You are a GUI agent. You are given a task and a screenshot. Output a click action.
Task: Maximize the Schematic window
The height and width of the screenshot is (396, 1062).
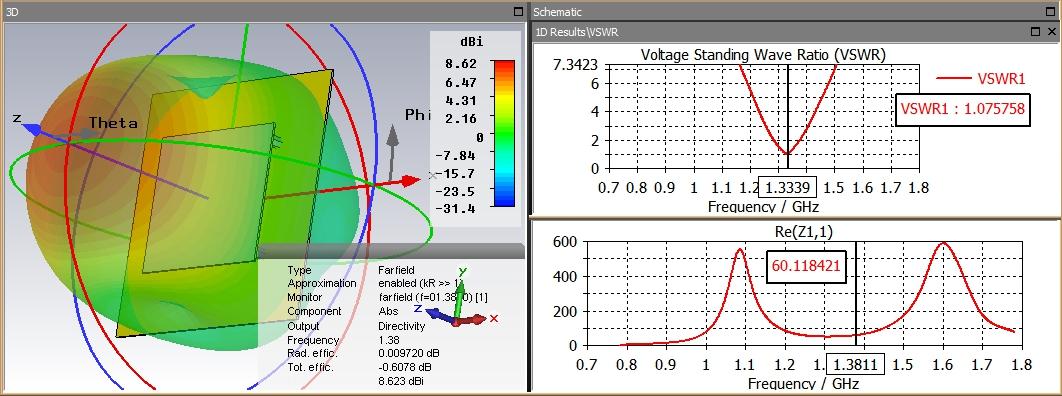click(1049, 12)
